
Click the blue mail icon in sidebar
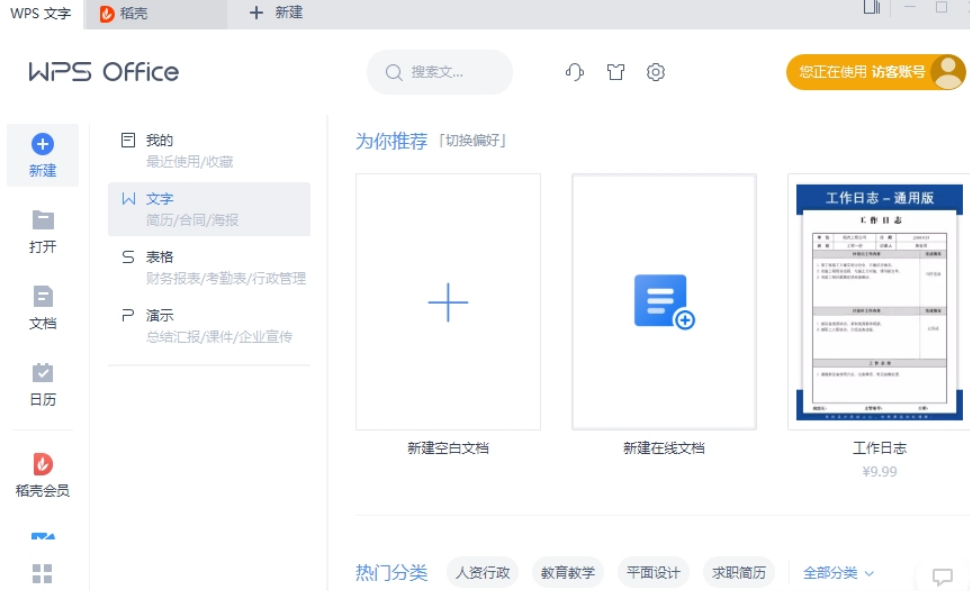[x=43, y=536]
